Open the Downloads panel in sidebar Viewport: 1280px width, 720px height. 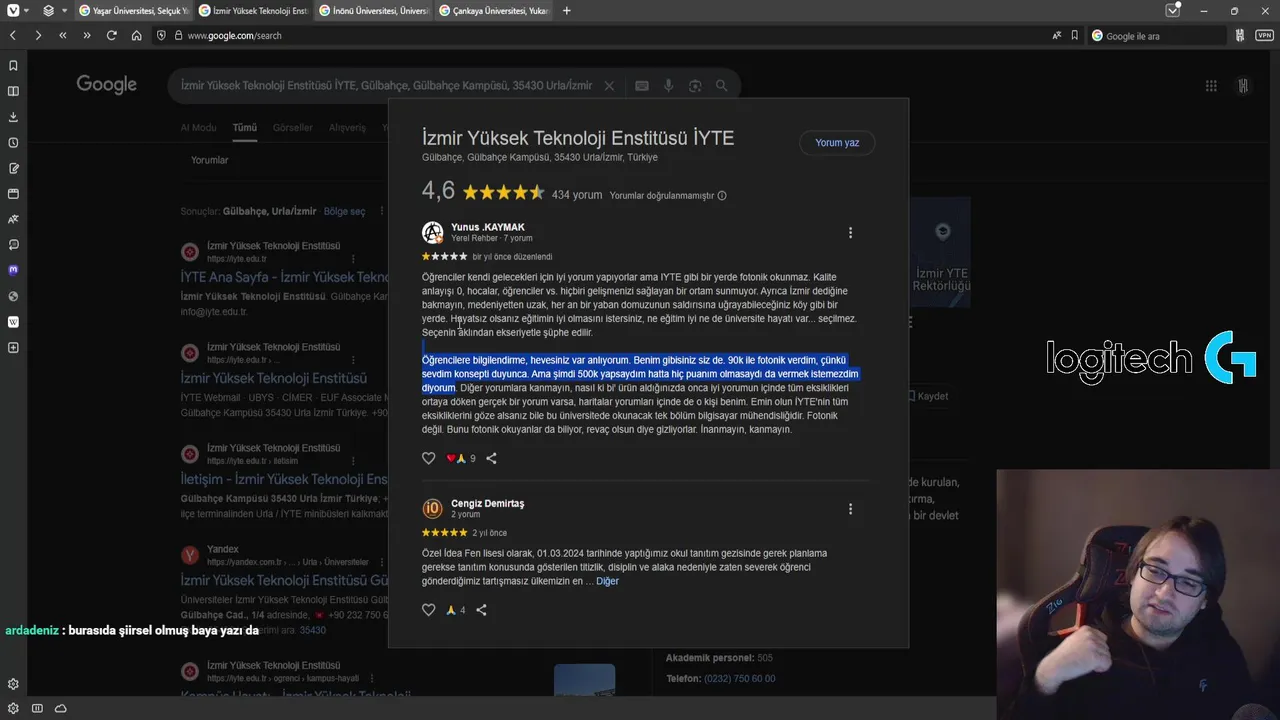coord(13,117)
